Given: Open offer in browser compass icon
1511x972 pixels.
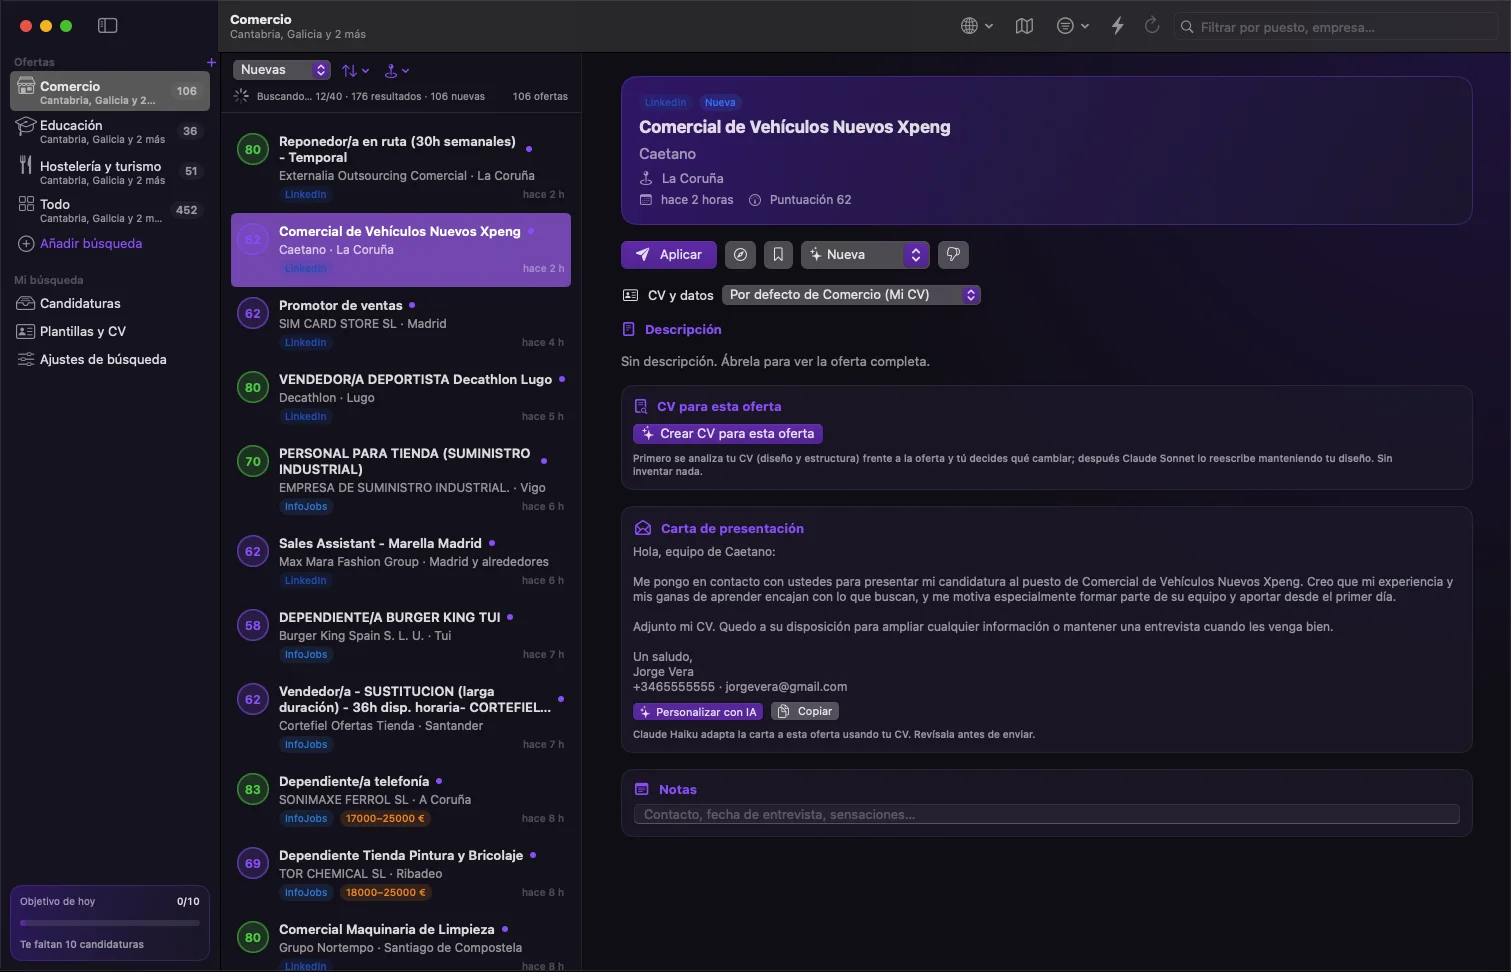Looking at the screenshot, I should click(x=740, y=255).
